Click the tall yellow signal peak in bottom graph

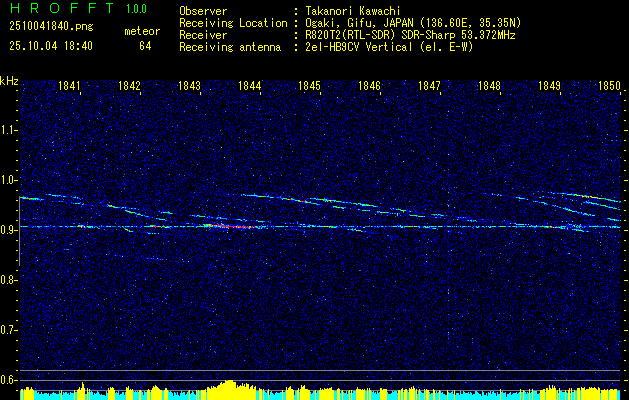click(x=229, y=389)
